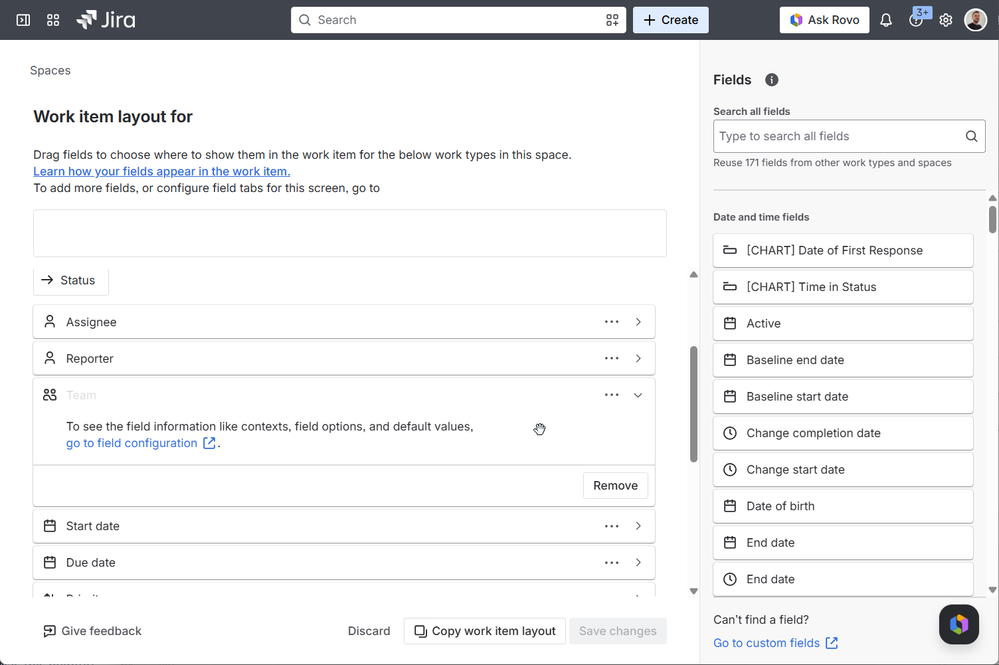
Task: Open more options for Reporter field
Action: click(x=612, y=358)
